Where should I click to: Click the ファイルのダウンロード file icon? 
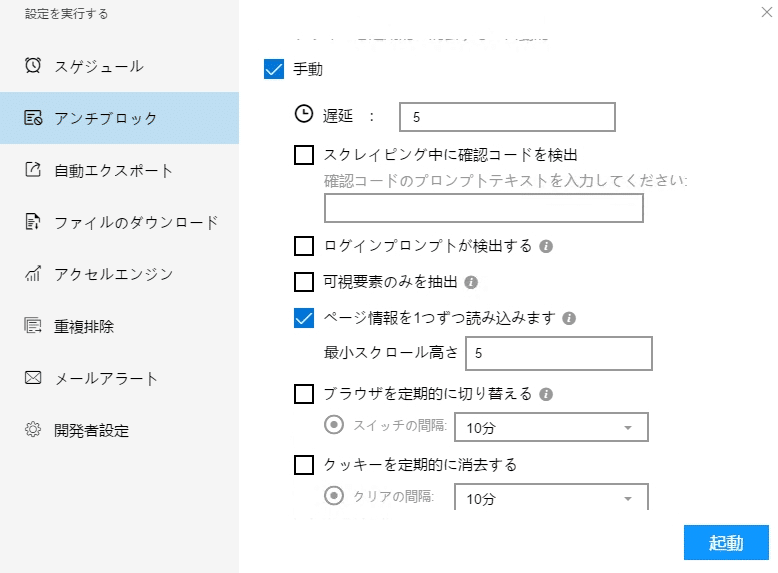pyautogui.click(x=33, y=222)
